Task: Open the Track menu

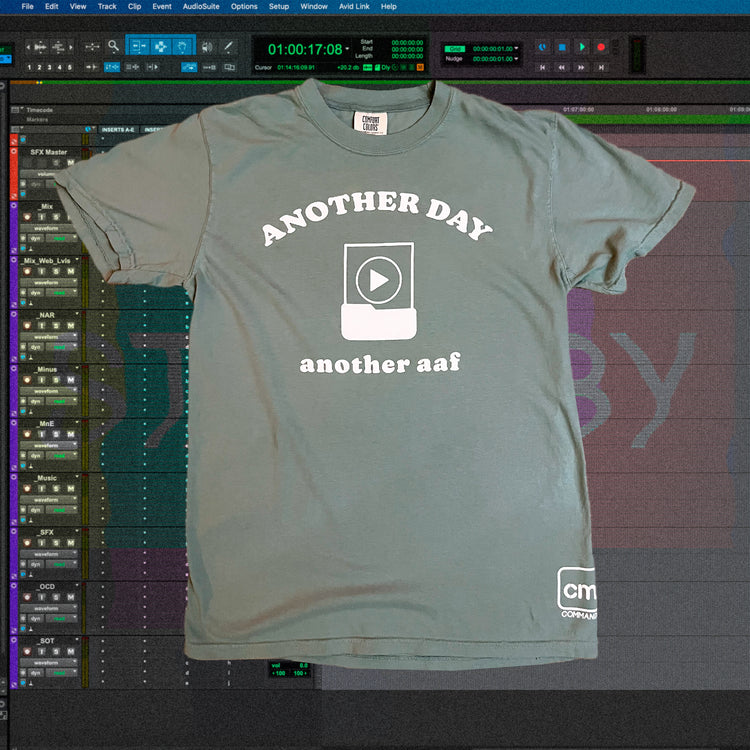Action: [107, 6]
